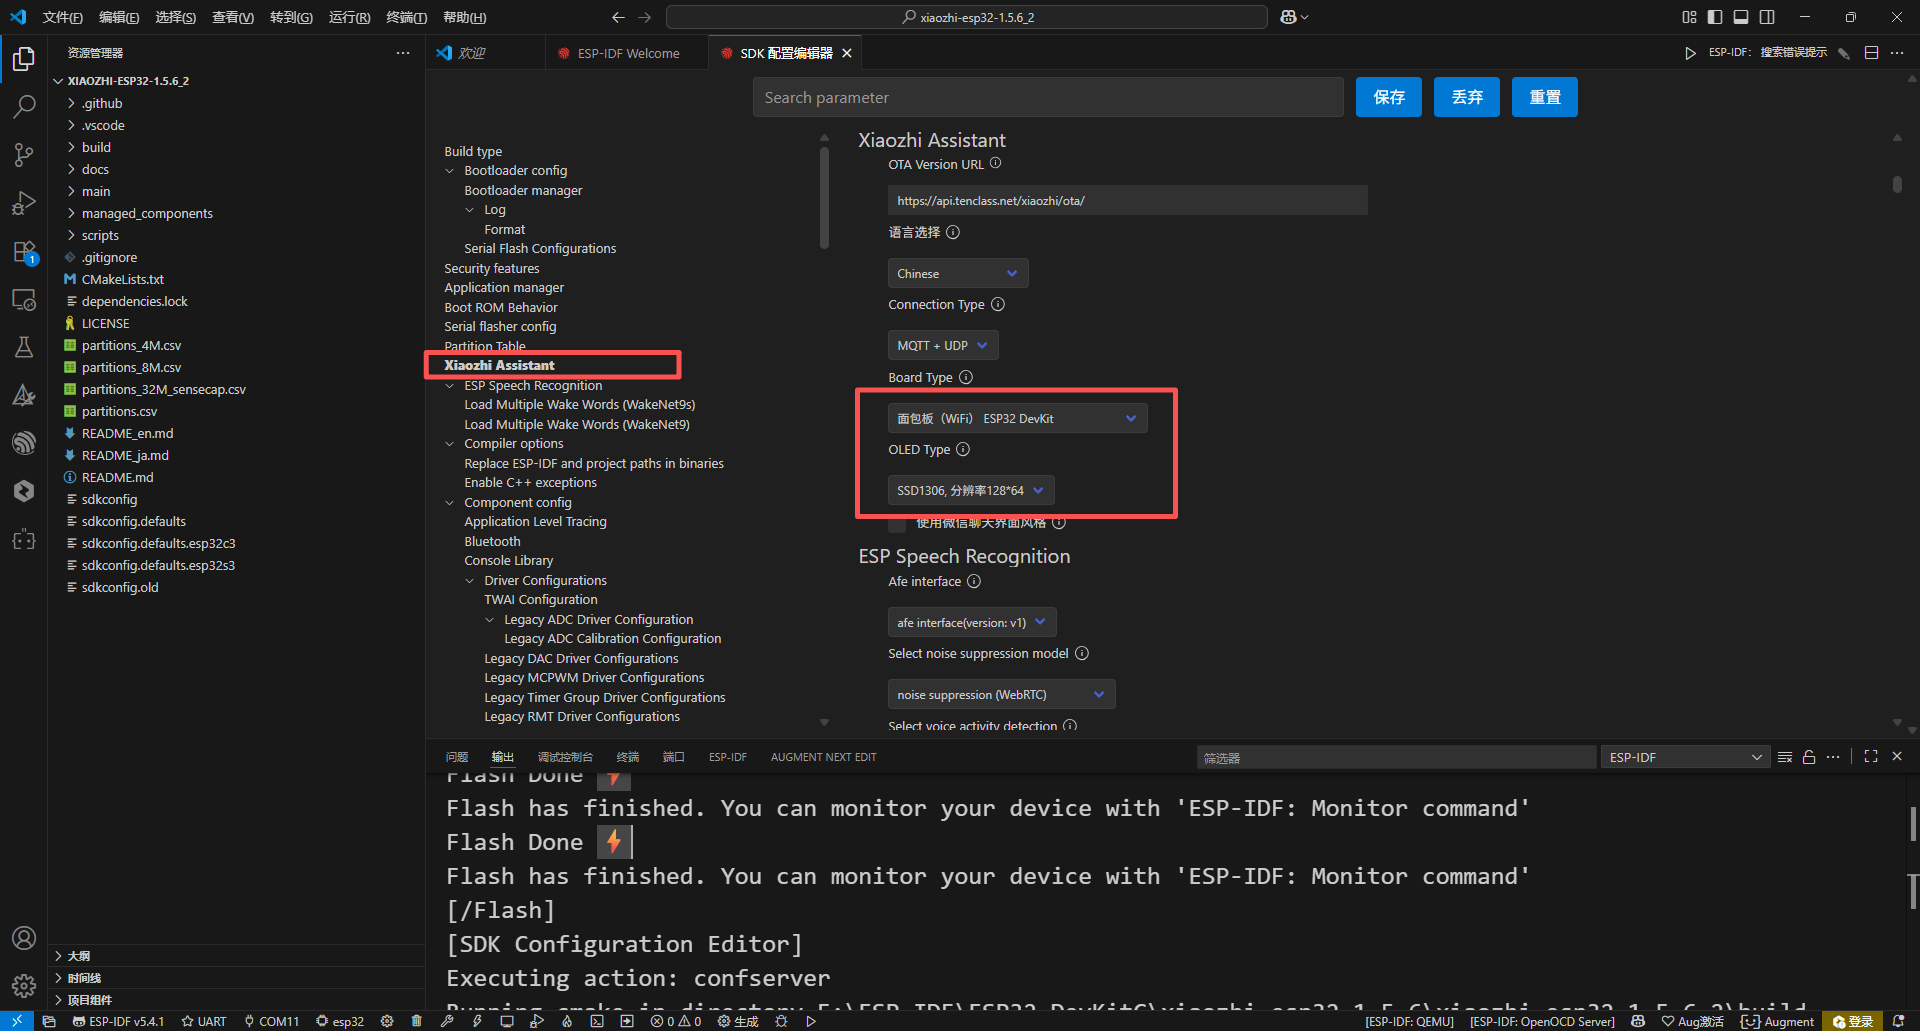Open the Terminal menu (终端)
The height and width of the screenshot is (1031, 1920).
tap(406, 17)
